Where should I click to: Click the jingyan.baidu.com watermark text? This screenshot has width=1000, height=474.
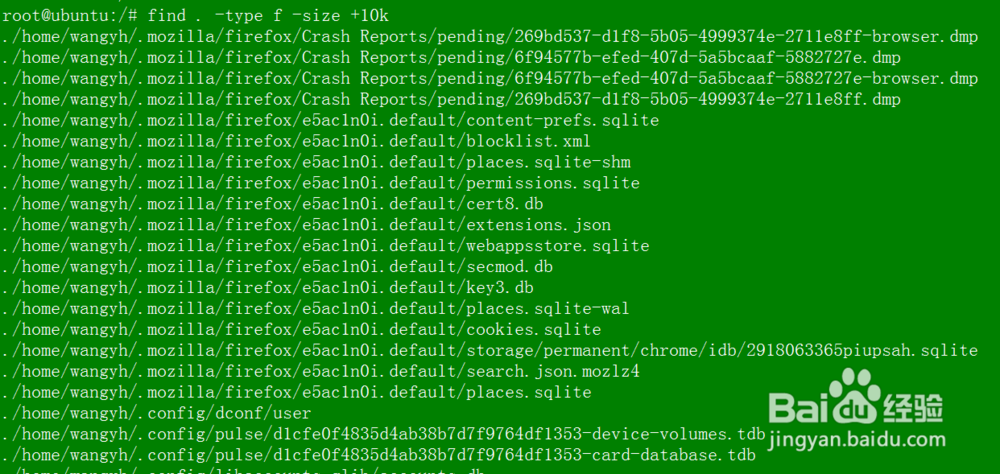click(858, 440)
